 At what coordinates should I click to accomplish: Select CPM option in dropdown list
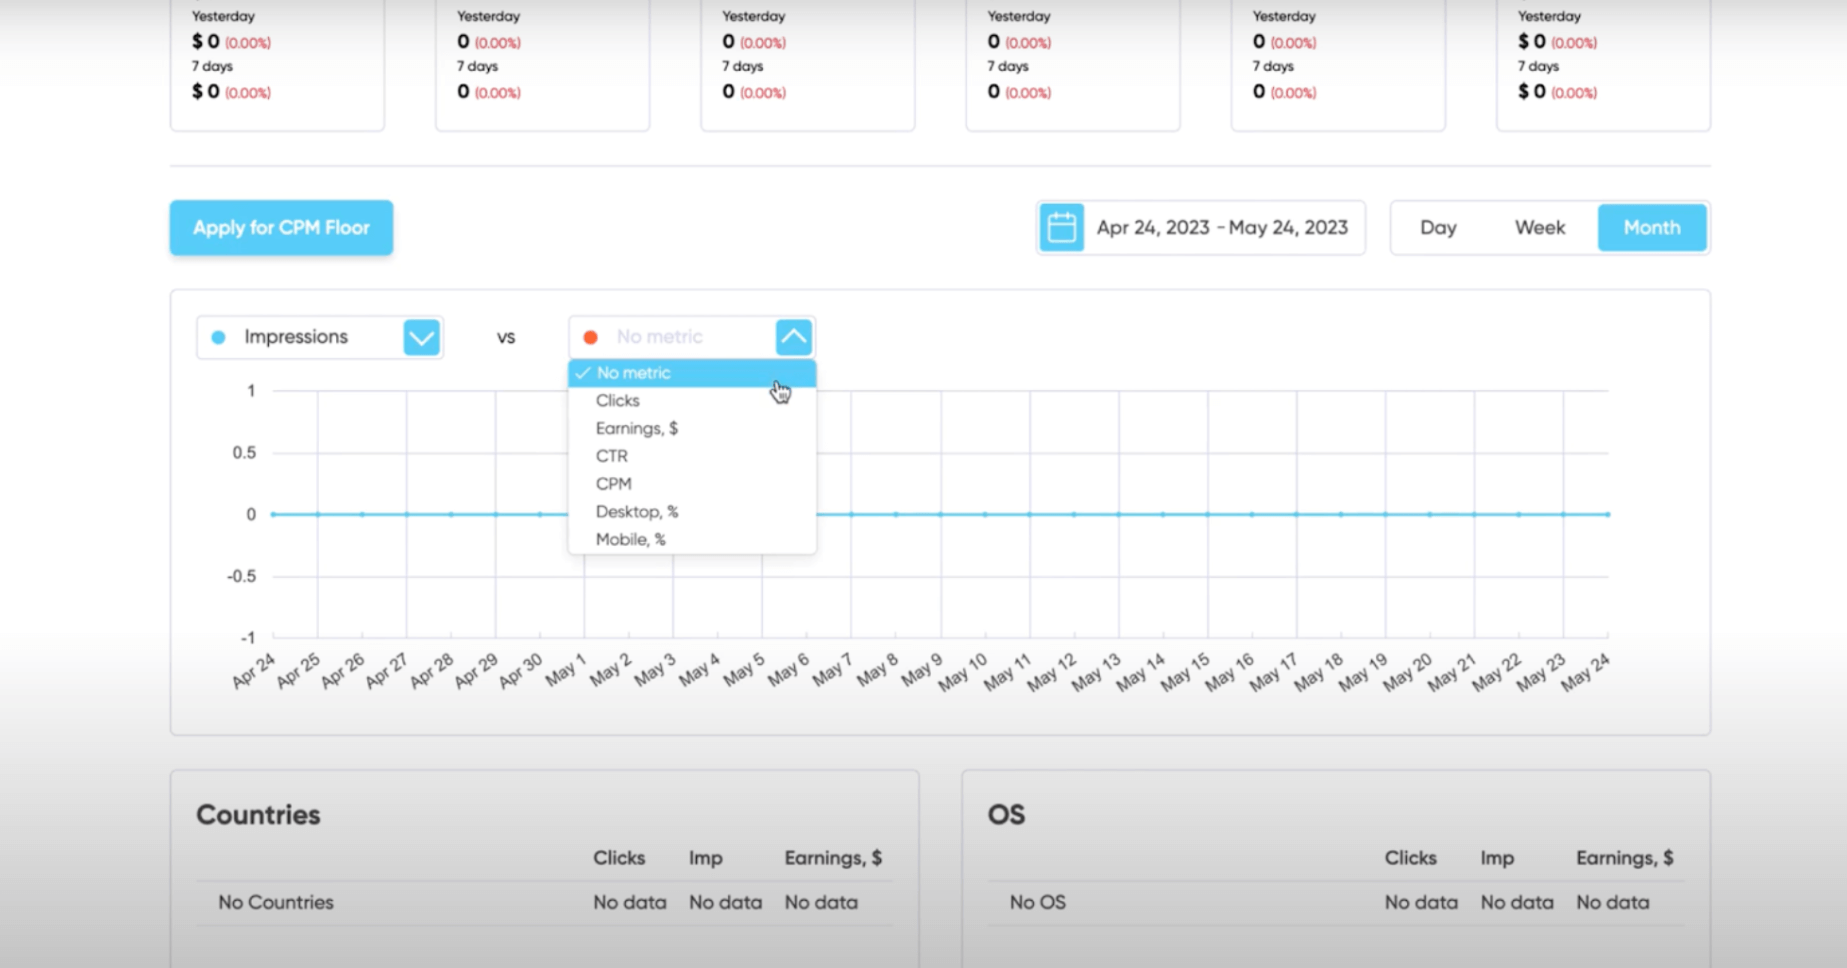(613, 484)
